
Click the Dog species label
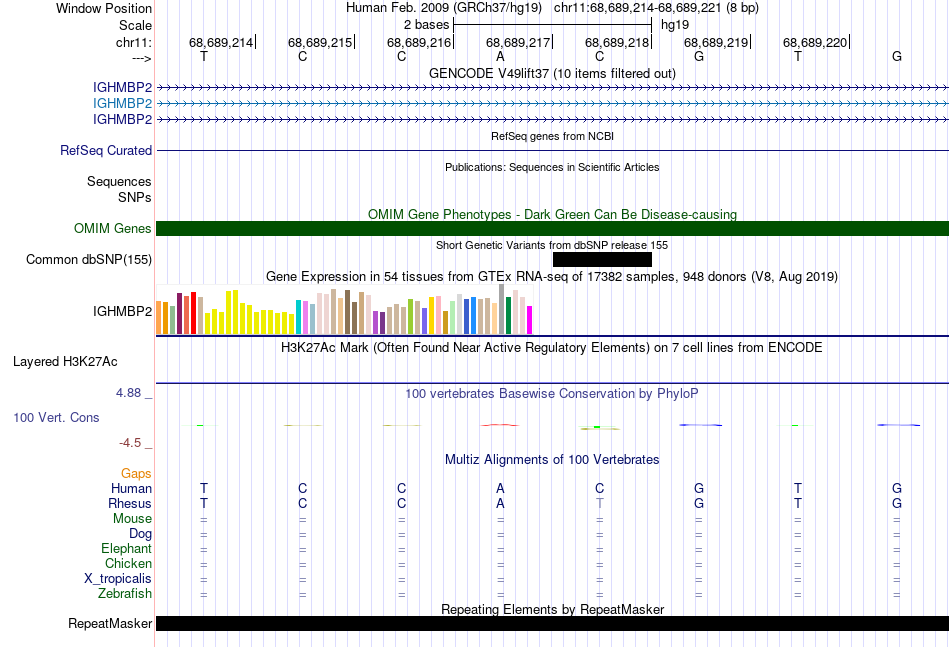tap(141, 534)
